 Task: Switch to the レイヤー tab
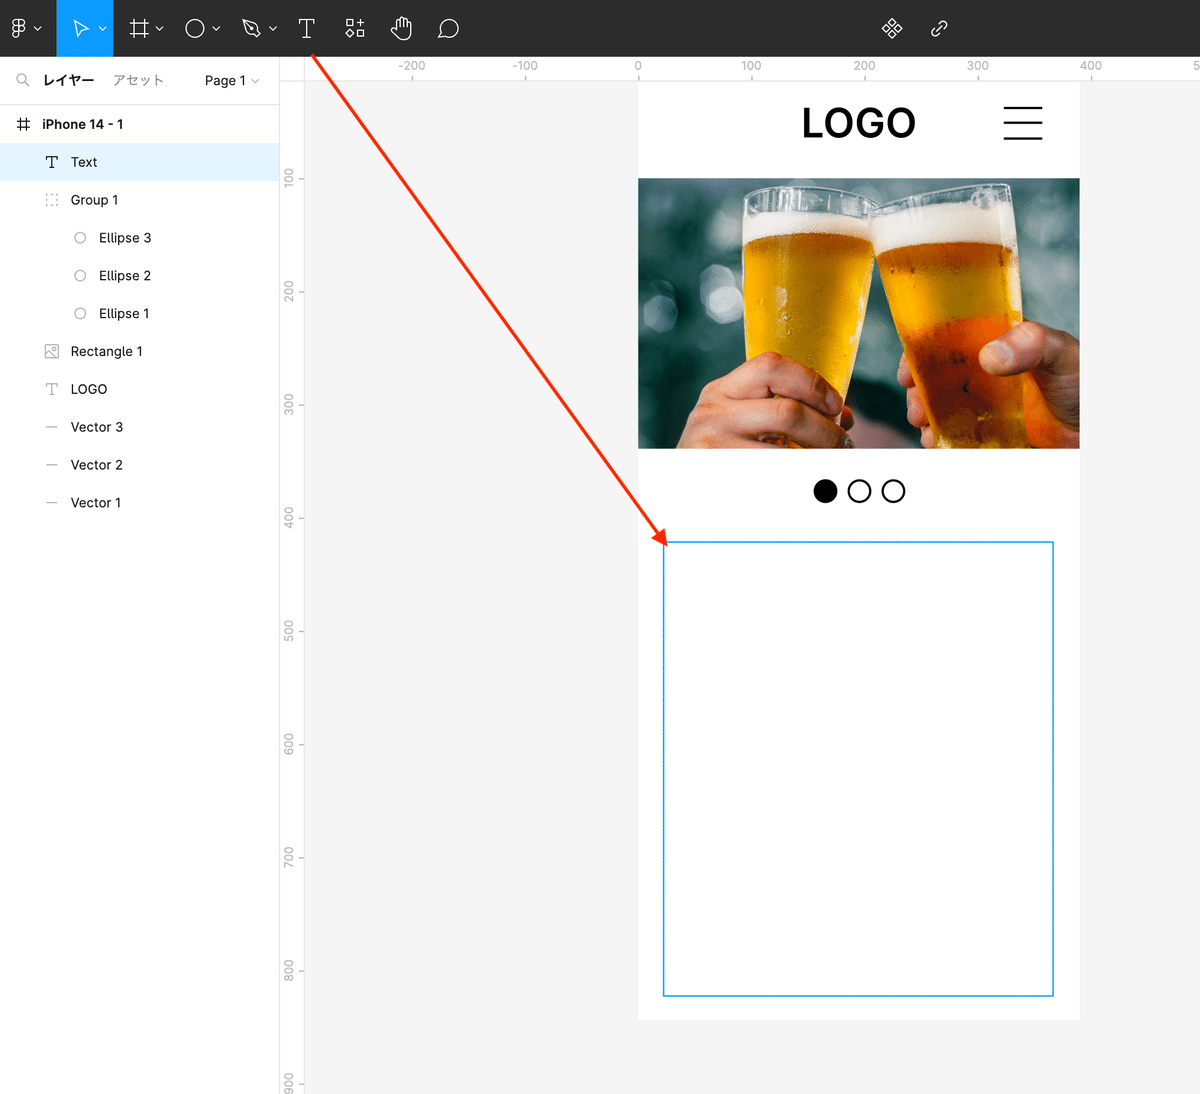(69, 80)
